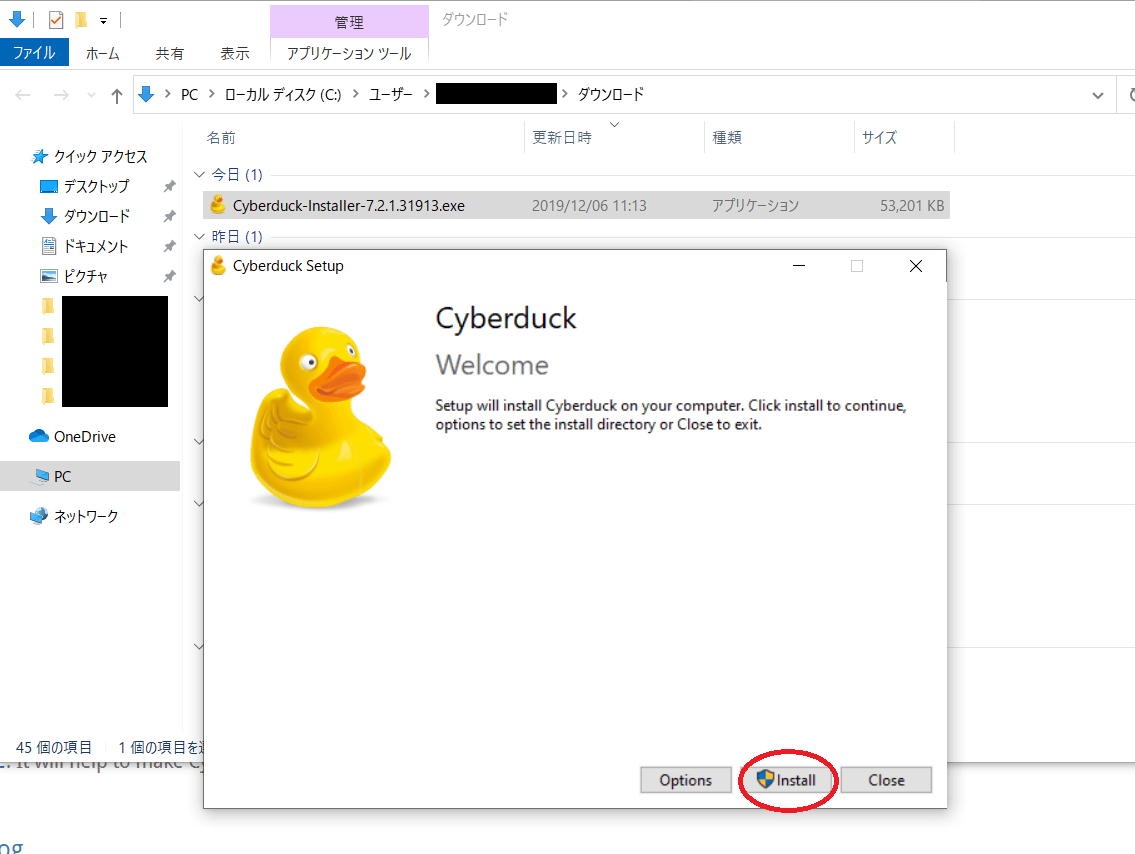Click the 45 個の項目 status bar text
1135x854 pixels.
tap(54, 747)
